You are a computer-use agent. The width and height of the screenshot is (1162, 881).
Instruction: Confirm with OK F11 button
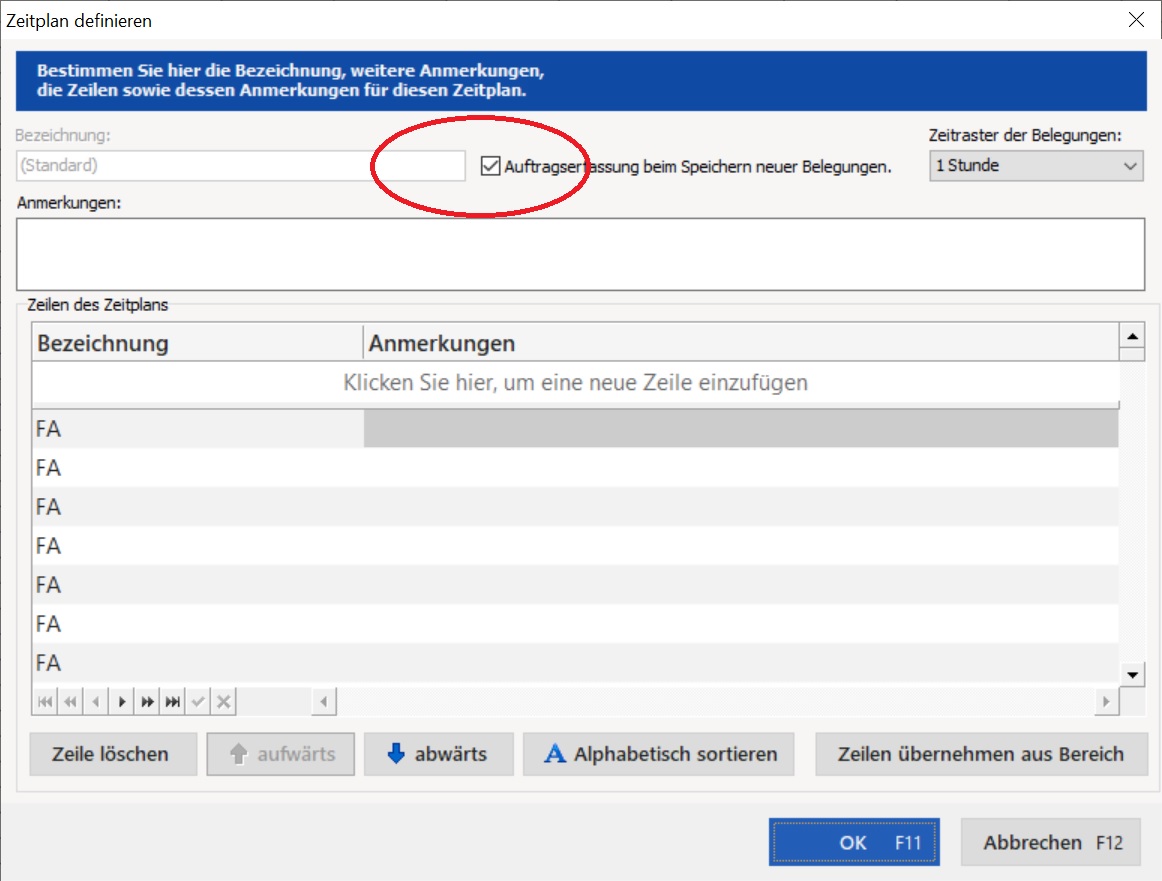coord(854,842)
